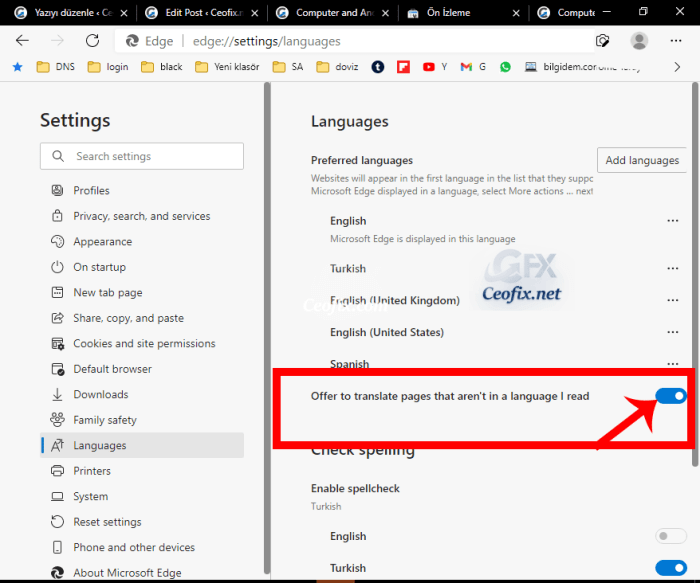This screenshot has width=700, height=583.
Task: Open Family safety settings
Action: coord(142,420)
